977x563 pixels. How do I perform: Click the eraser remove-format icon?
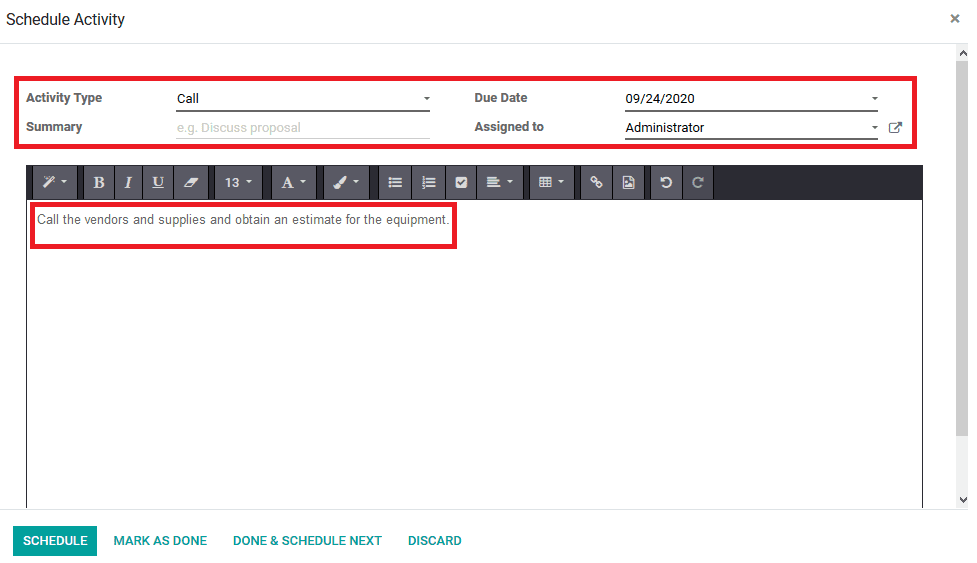(x=191, y=182)
